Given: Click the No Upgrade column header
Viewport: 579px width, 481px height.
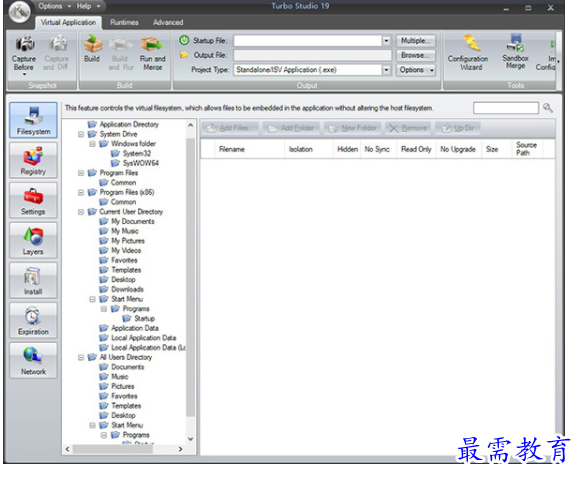Looking at the screenshot, I should 458,149.
